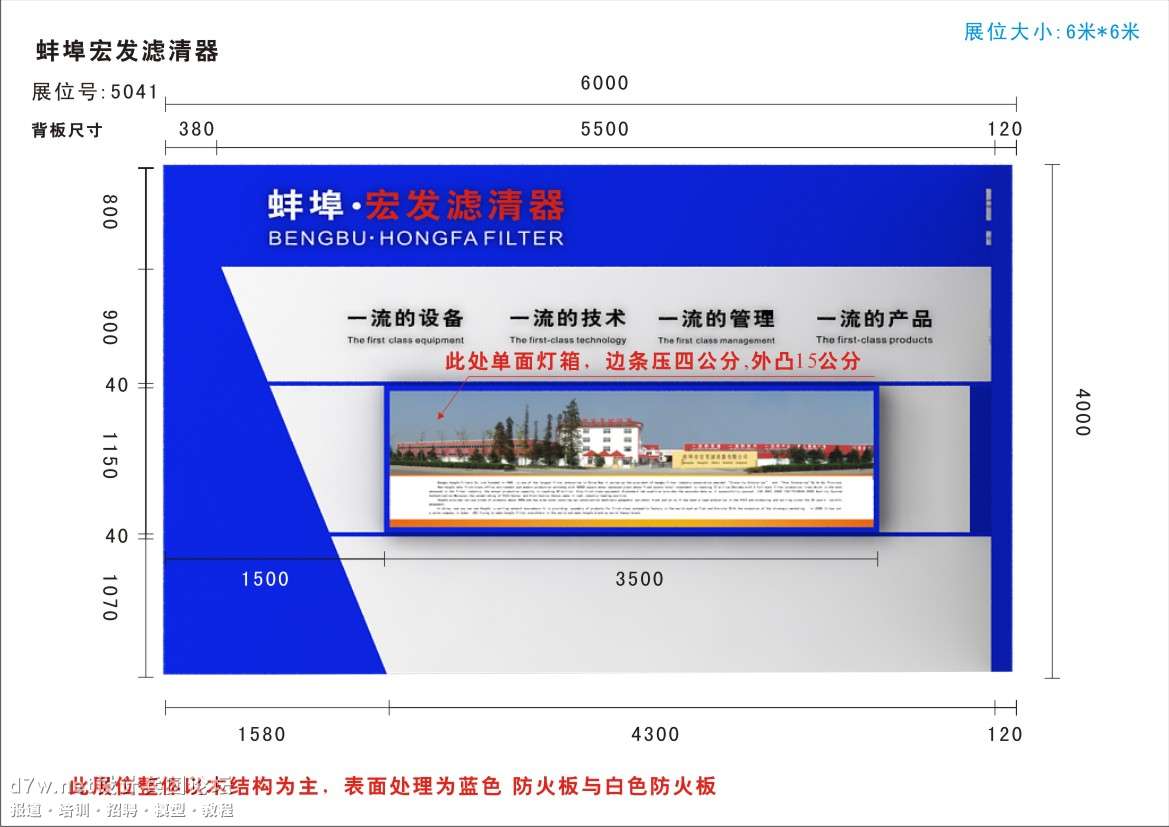Select the slogan 一流的产品

[875, 319]
